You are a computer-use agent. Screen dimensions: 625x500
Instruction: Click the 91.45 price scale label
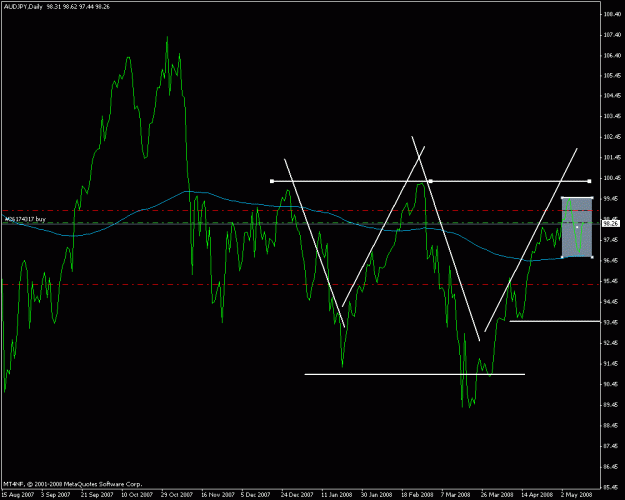click(612, 364)
